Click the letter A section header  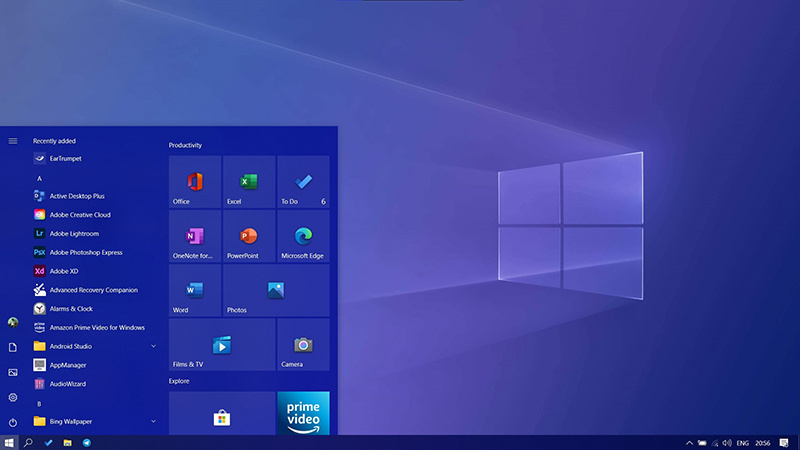tap(39, 178)
